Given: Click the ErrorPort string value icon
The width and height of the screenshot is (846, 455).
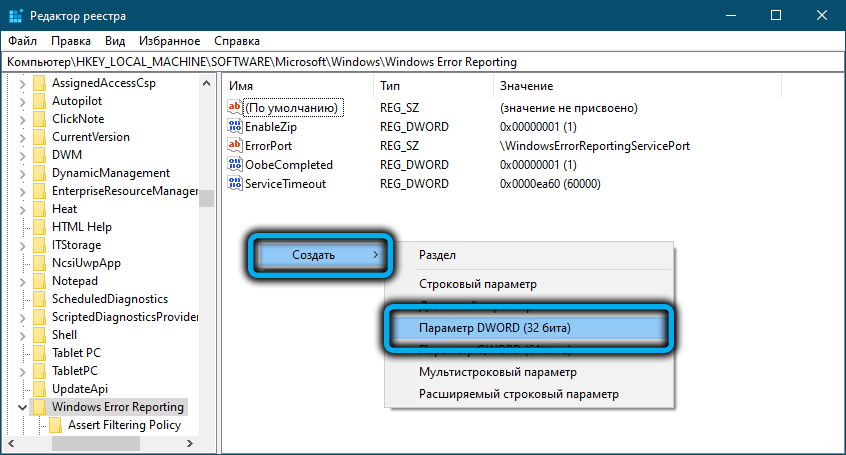Looking at the screenshot, I should [x=236, y=146].
